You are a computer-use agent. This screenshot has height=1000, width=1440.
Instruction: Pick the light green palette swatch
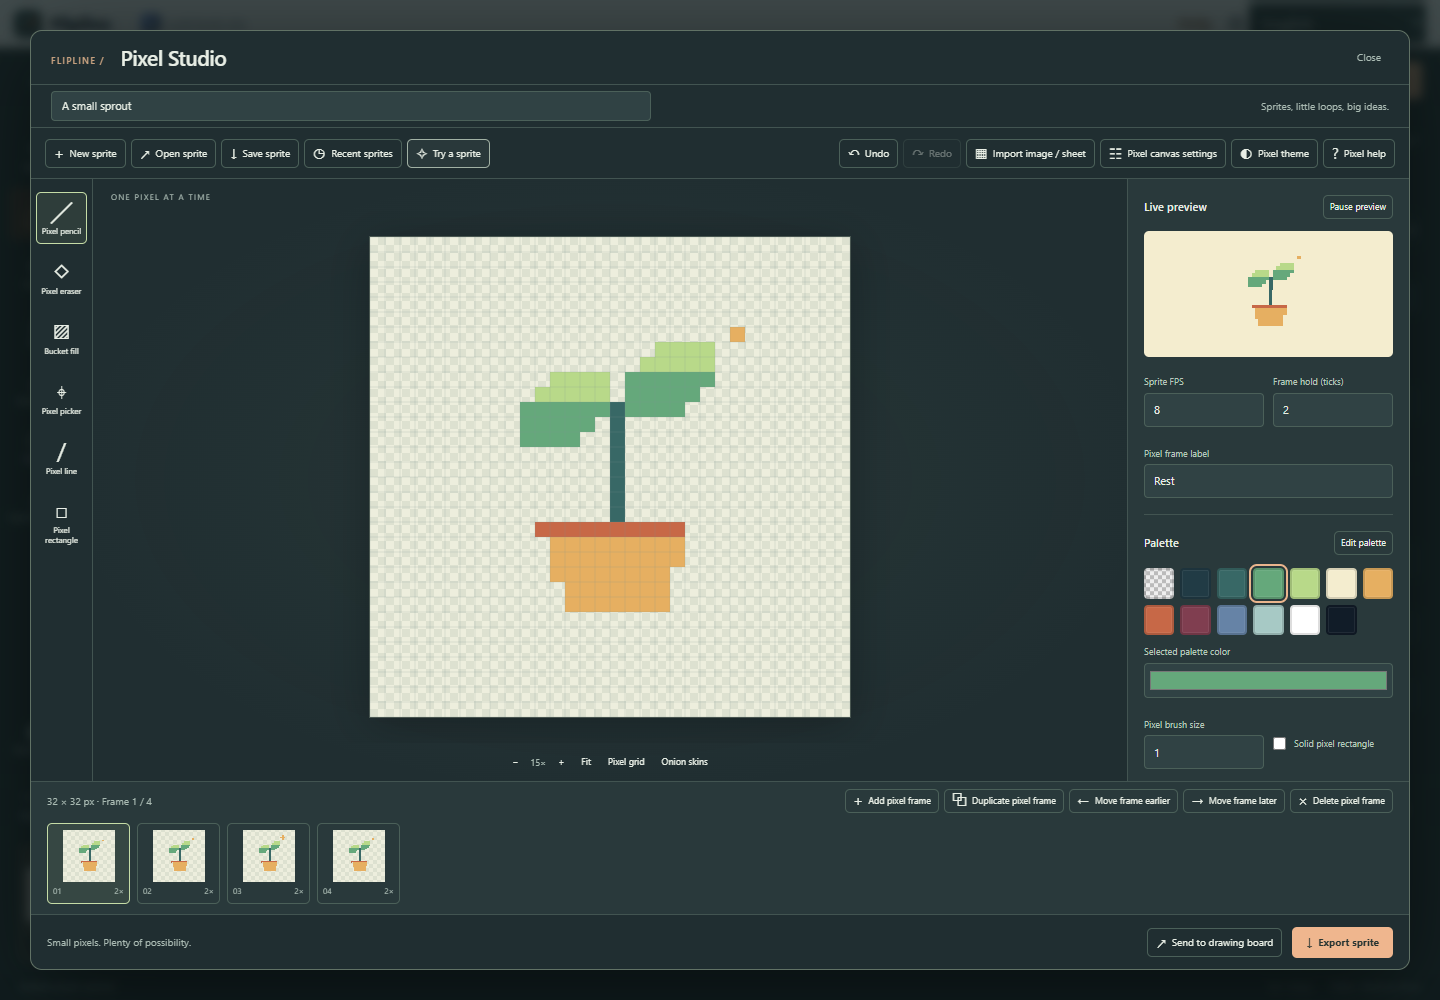click(1305, 583)
